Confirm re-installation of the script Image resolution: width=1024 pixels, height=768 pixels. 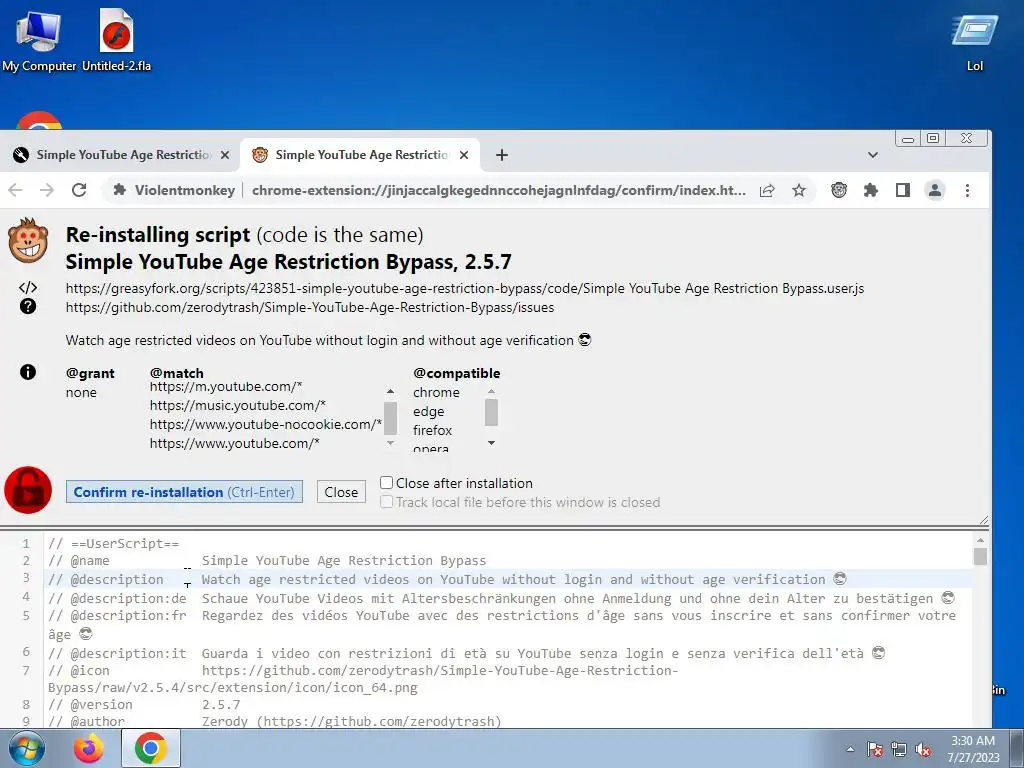point(184,492)
